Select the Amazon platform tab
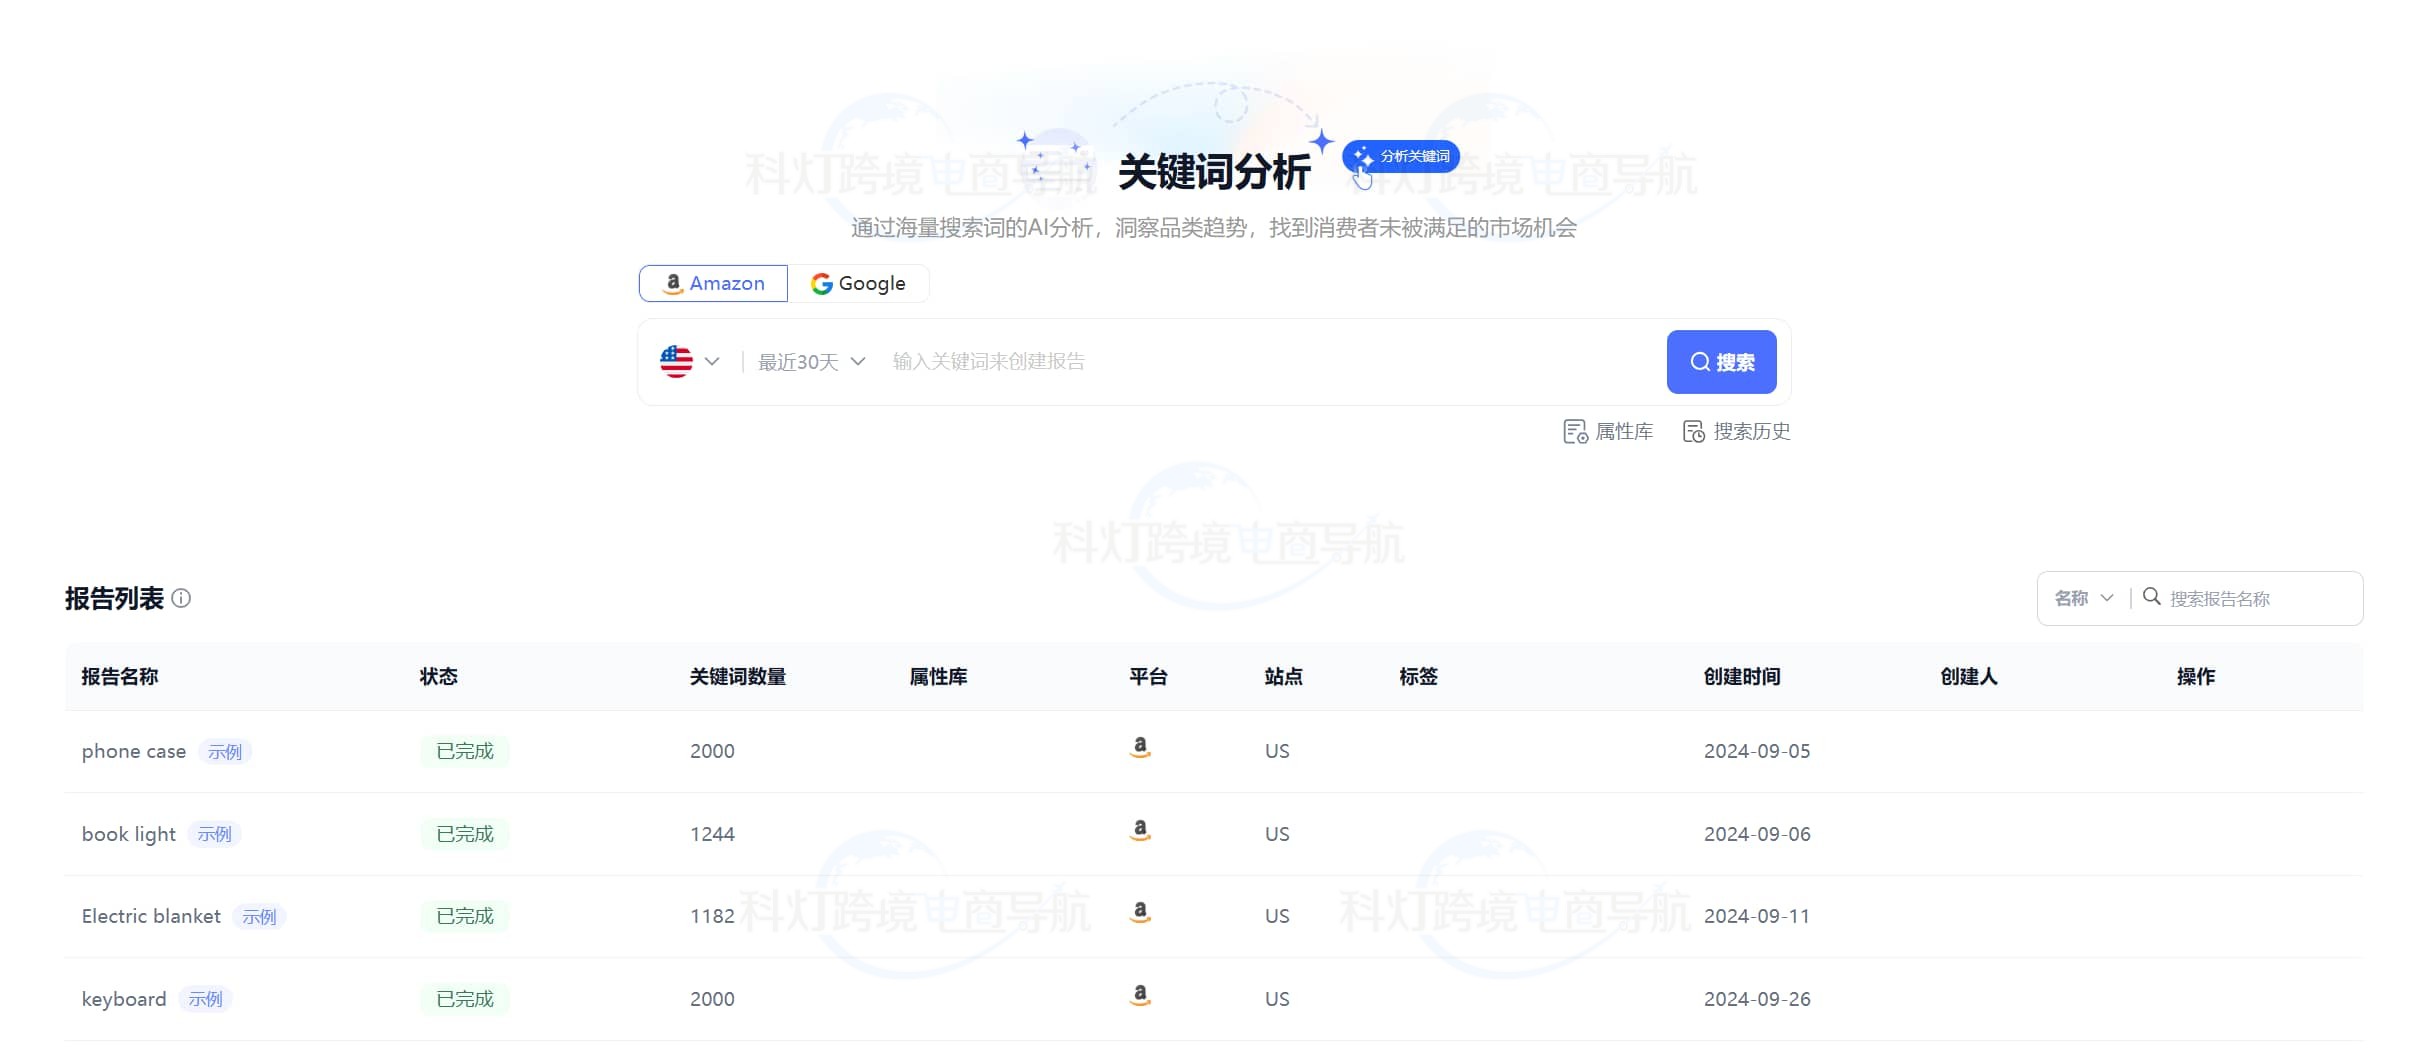 (x=712, y=283)
